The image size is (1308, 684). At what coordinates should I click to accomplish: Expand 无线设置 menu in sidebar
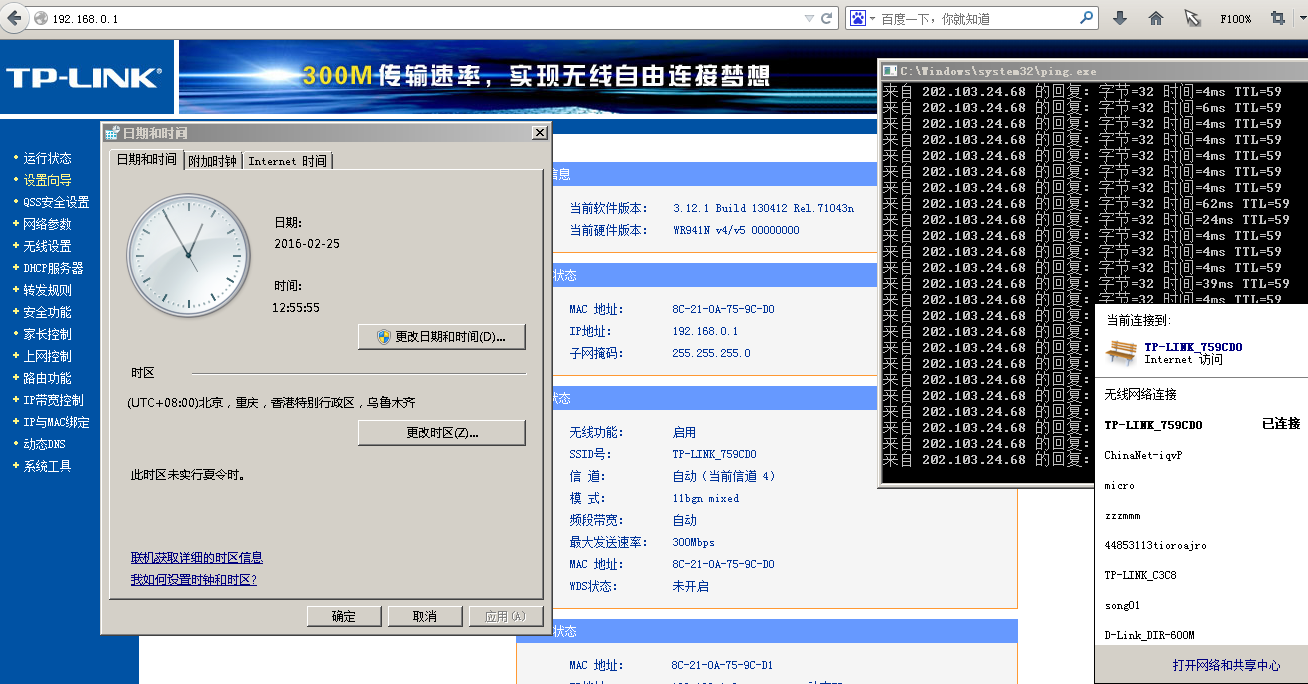click(x=48, y=246)
